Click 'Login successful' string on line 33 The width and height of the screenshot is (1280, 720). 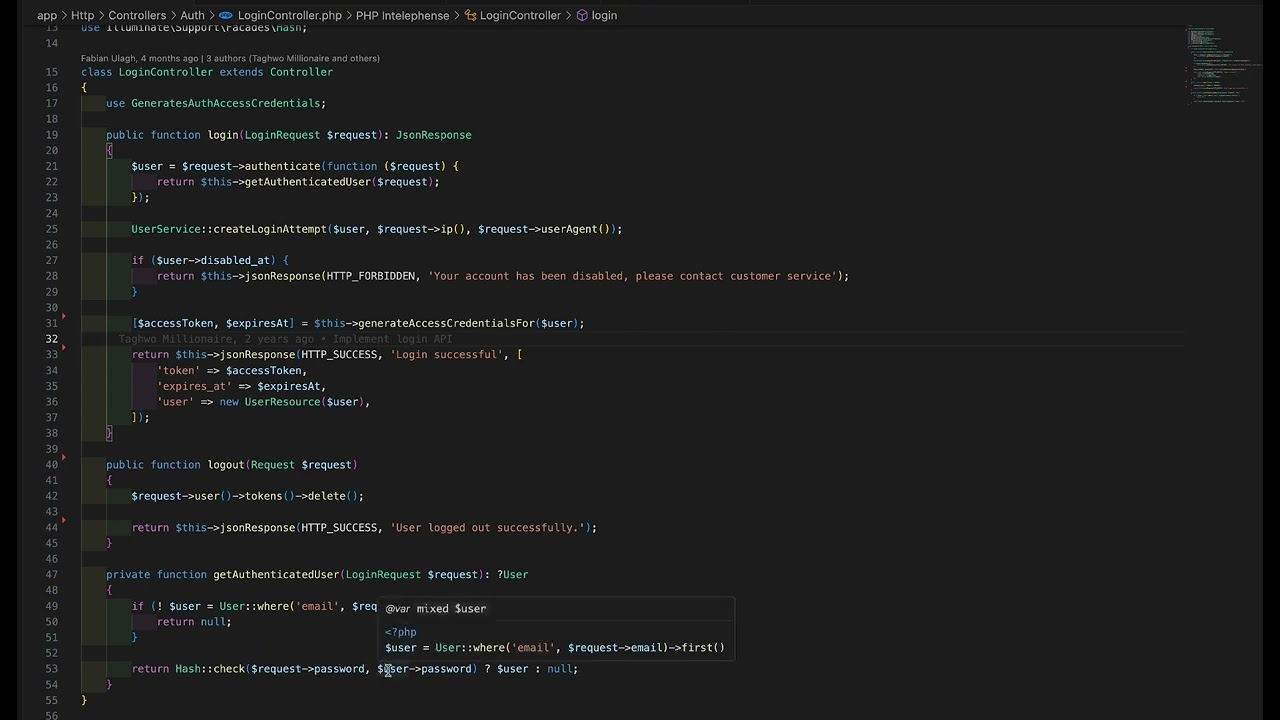tap(446, 355)
